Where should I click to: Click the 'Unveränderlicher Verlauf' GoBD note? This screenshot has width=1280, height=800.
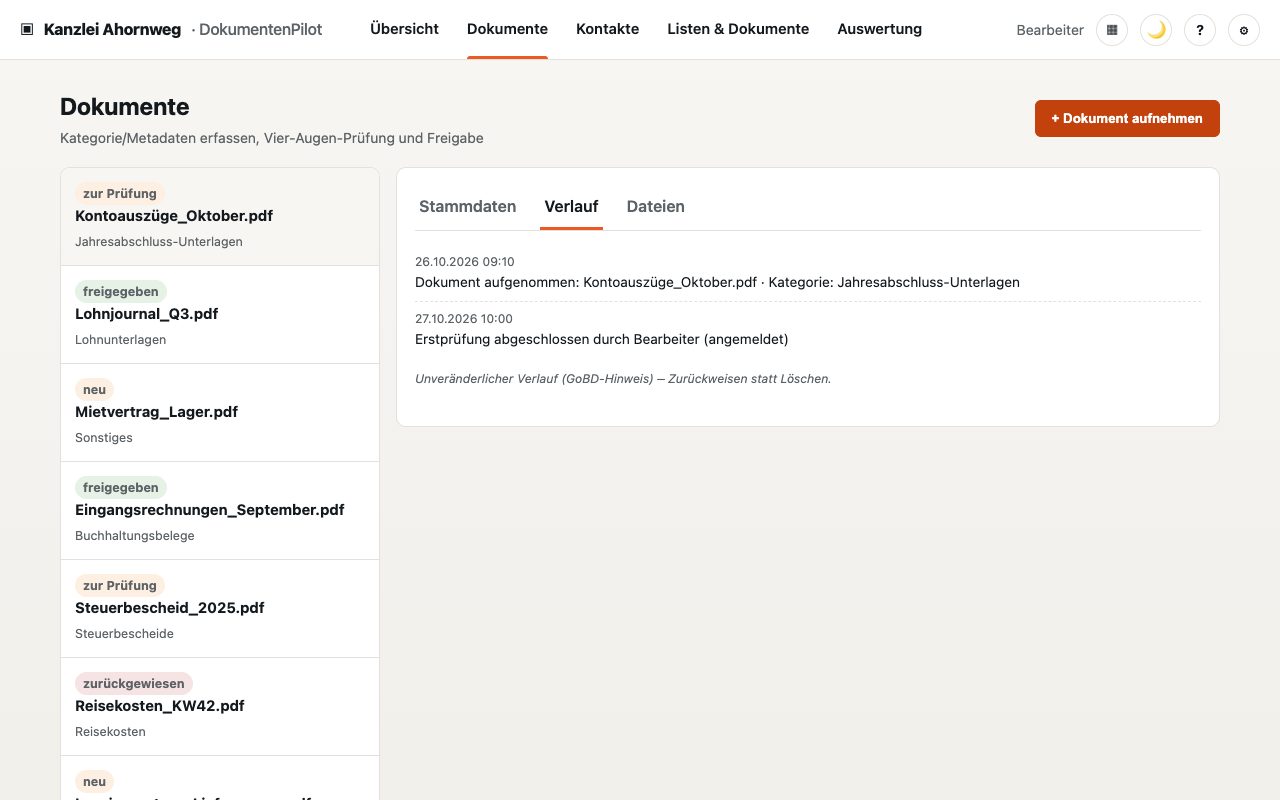point(623,379)
